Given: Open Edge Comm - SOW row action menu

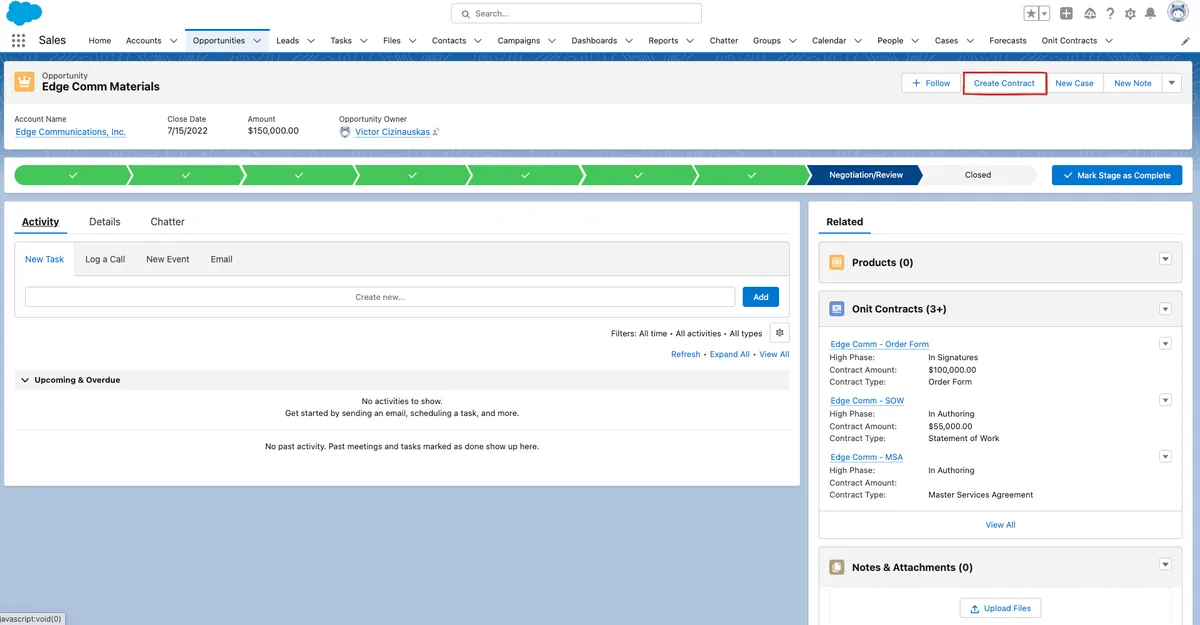Looking at the screenshot, I should (x=1165, y=400).
